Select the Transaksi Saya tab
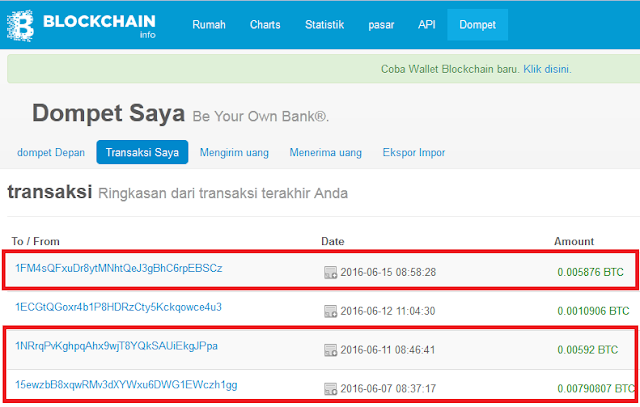This screenshot has width=640, height=407. [x=142, y=152]
